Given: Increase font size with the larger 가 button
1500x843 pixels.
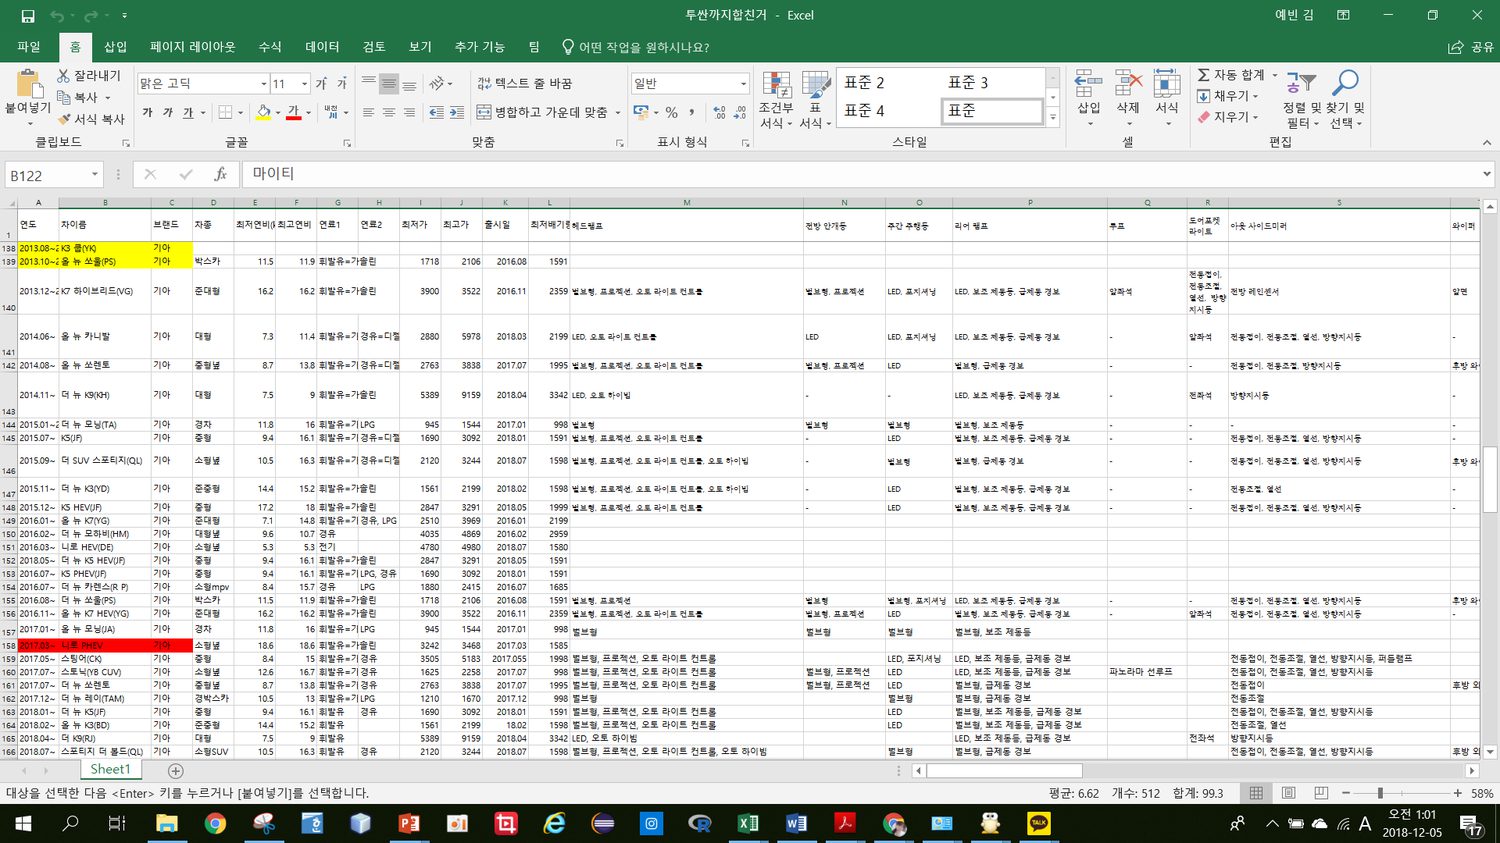Looking at the screenshot, I should (x=321, y=84).
